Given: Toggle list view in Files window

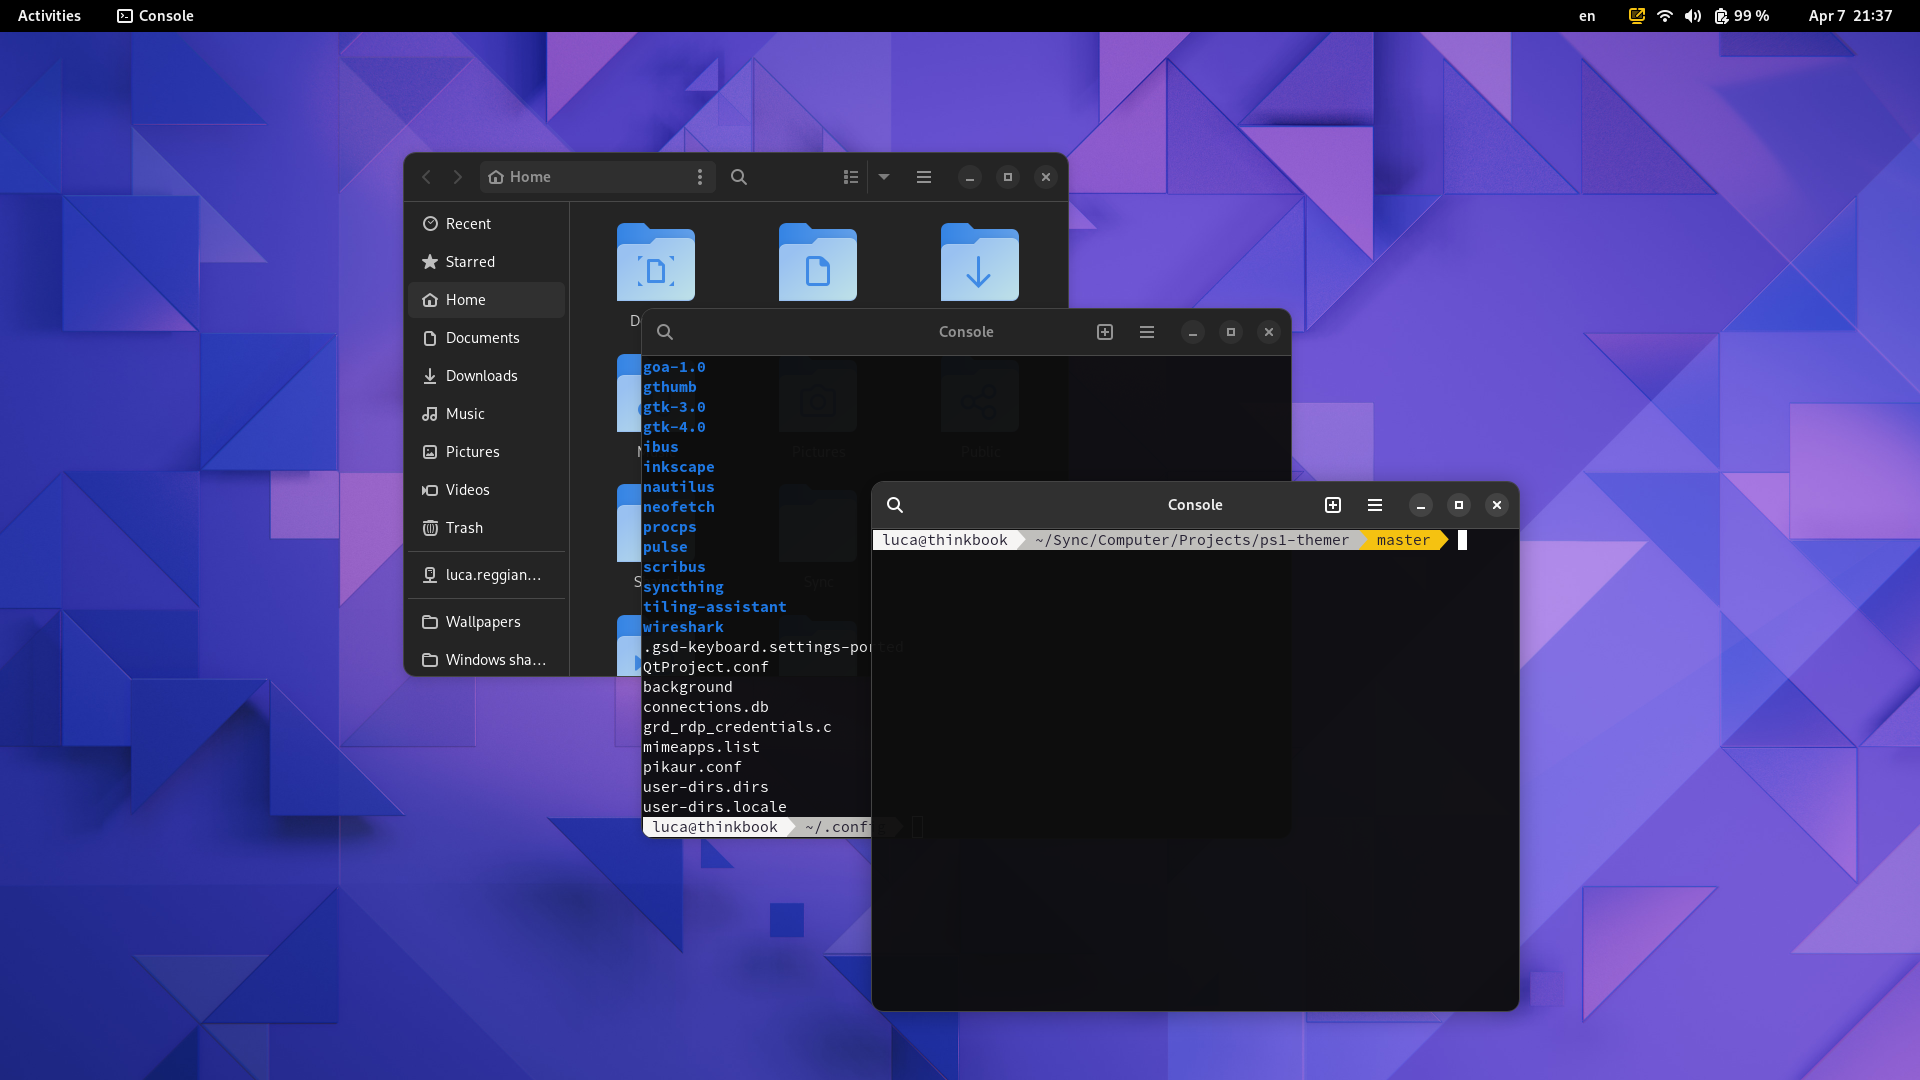Looking at the screenshot, I should 851,177.
